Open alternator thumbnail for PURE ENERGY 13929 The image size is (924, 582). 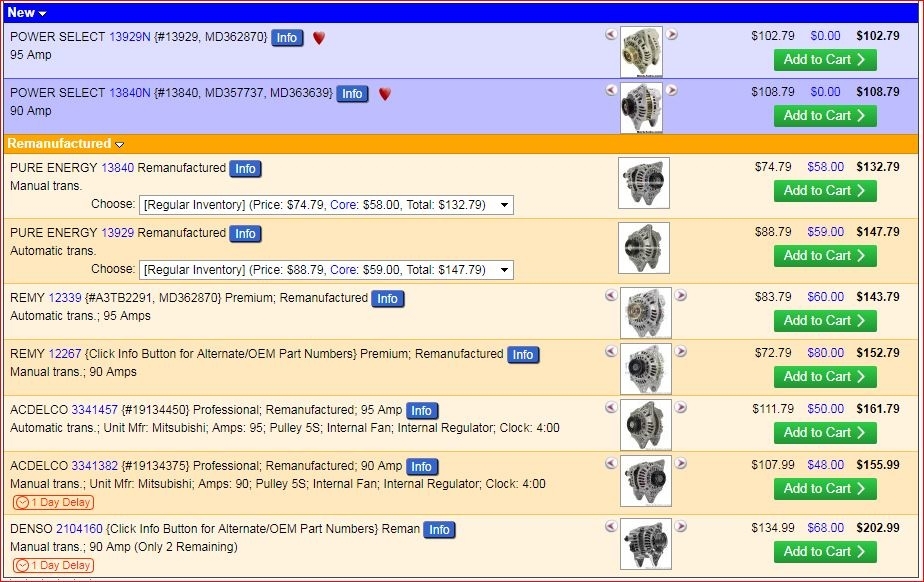[x=644, y=248]
